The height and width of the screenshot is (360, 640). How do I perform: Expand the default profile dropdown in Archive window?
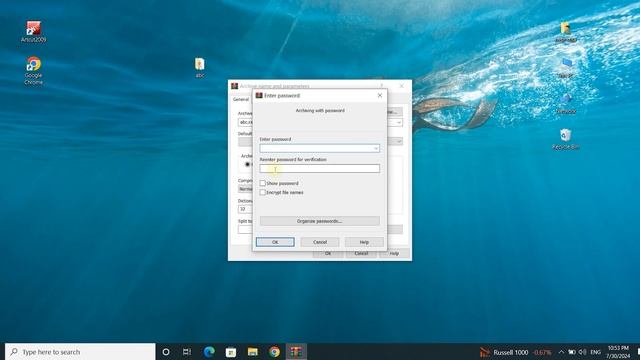click(399, 141)
